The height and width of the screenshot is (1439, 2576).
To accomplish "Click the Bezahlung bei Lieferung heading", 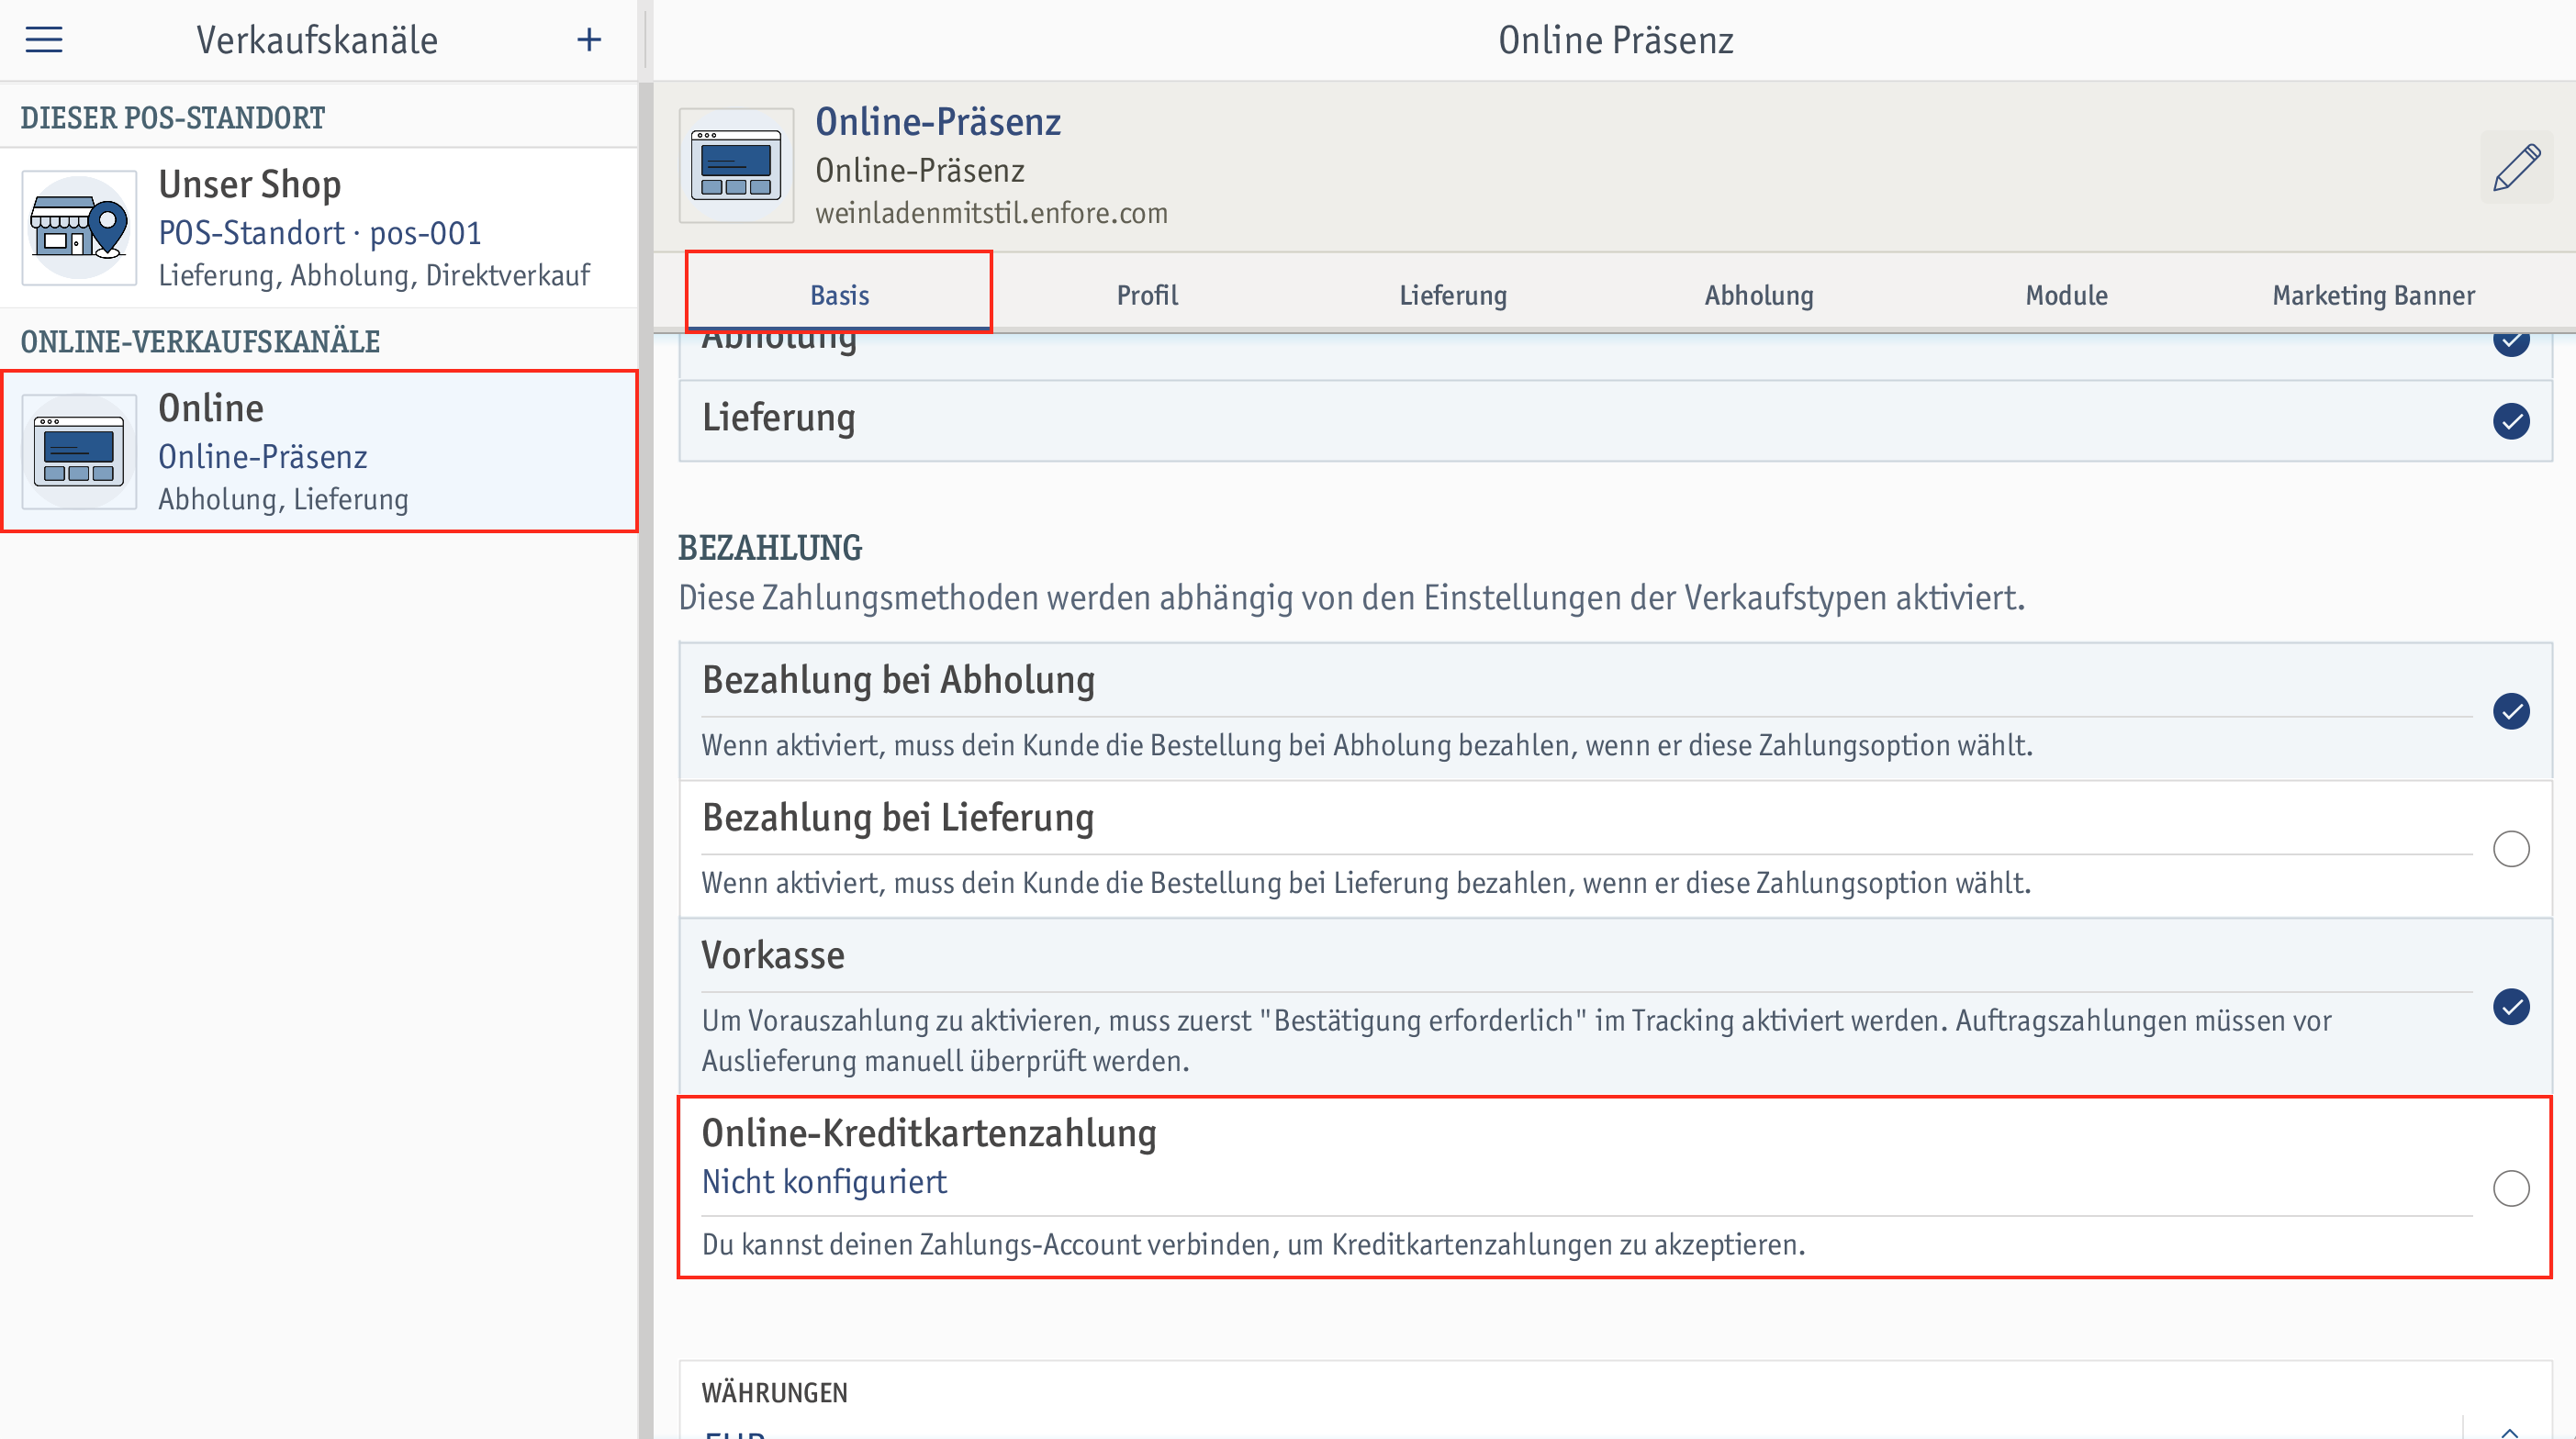I will [898, 818].
